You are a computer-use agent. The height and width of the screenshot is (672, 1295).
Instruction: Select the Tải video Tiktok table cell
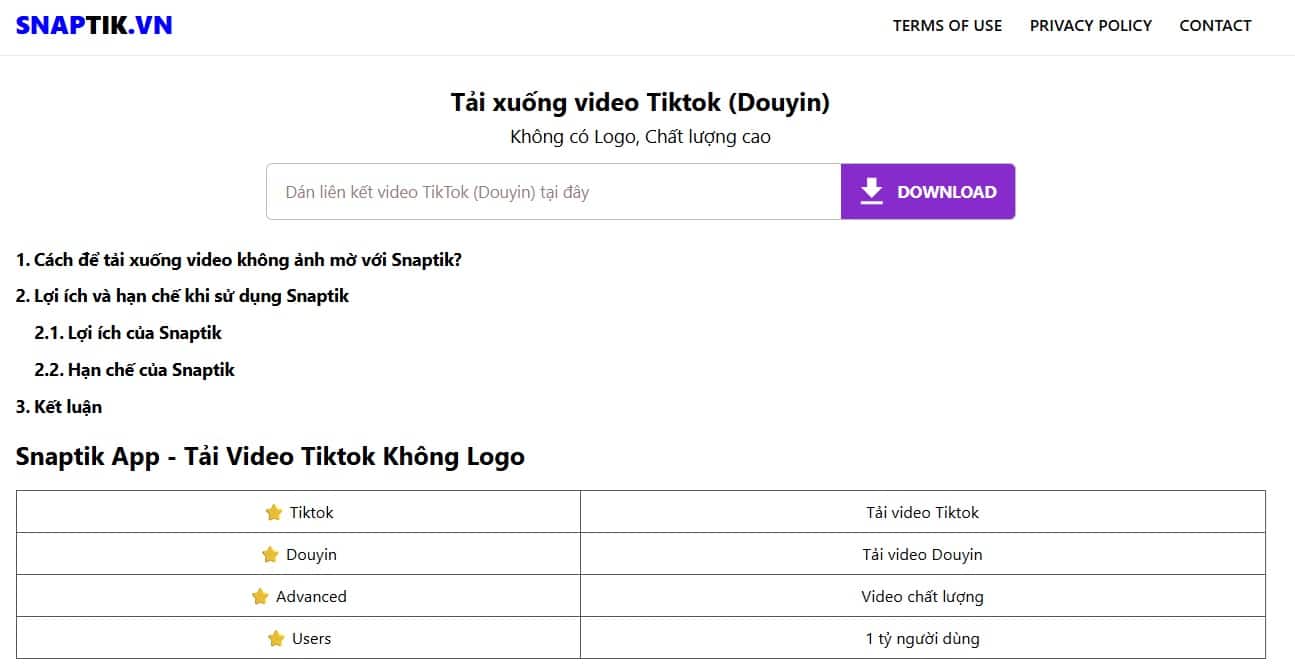click(922, 513)
